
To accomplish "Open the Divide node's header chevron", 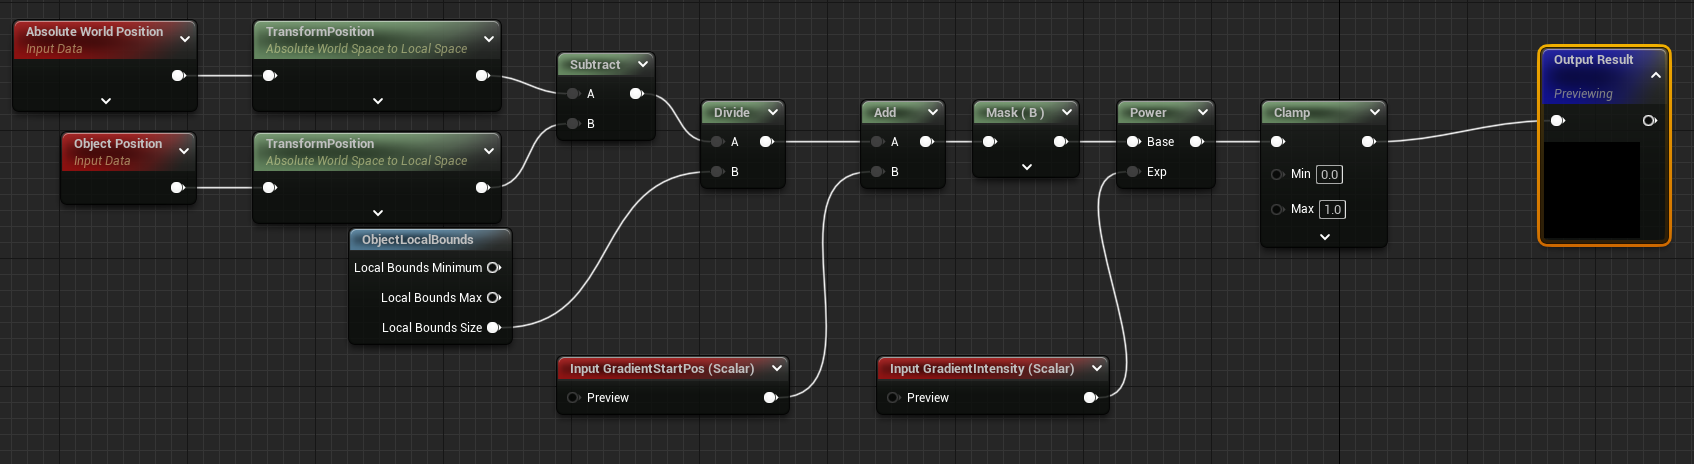I will (773, 112).
